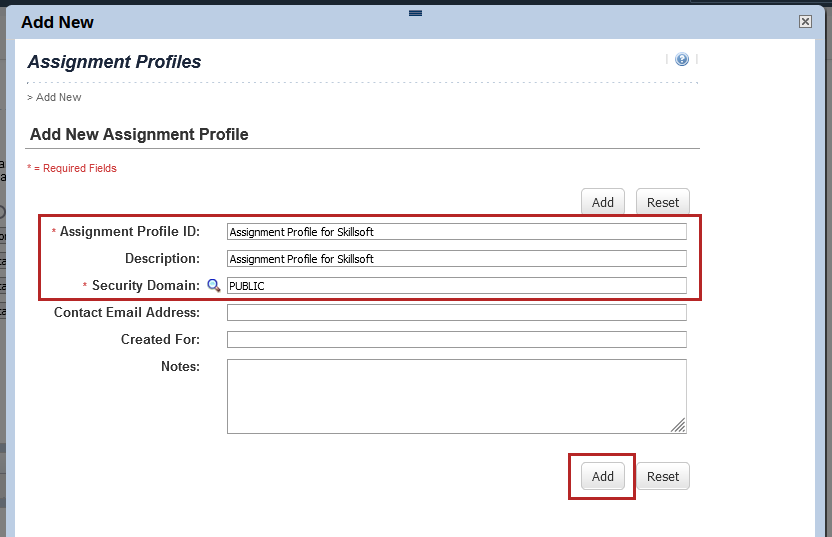
Task: Click the drag handle atop the dialog
Action: 416,13
